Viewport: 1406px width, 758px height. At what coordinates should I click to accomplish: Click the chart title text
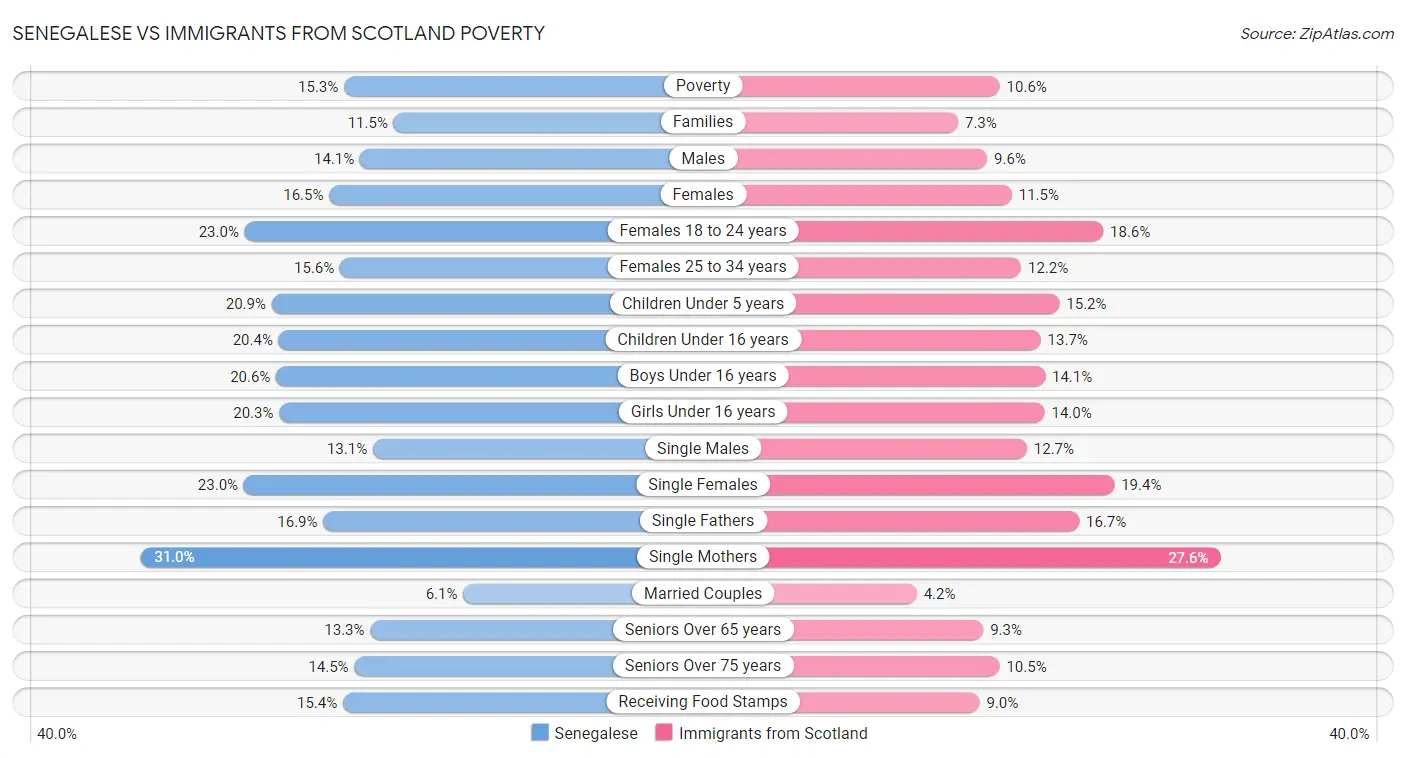pos(279,33)
